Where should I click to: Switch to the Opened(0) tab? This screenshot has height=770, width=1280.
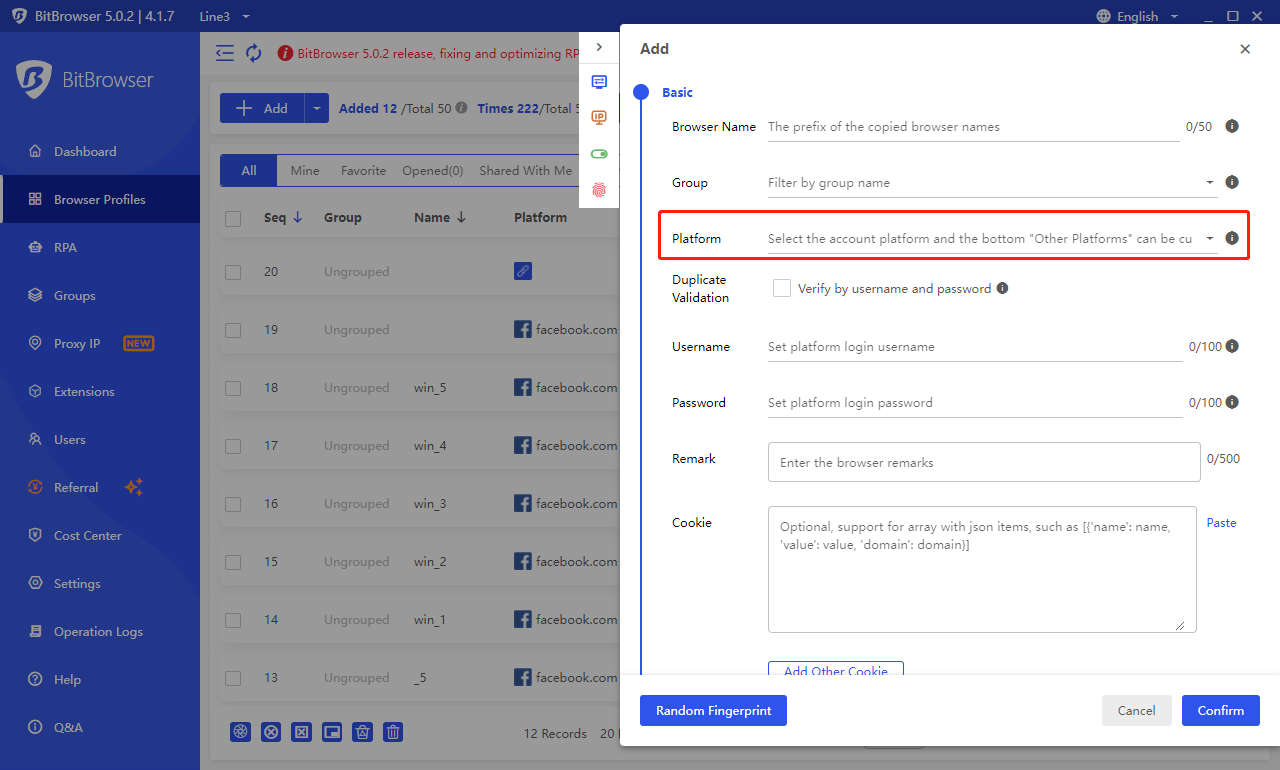pyautogui.click(x=433, y=171)
